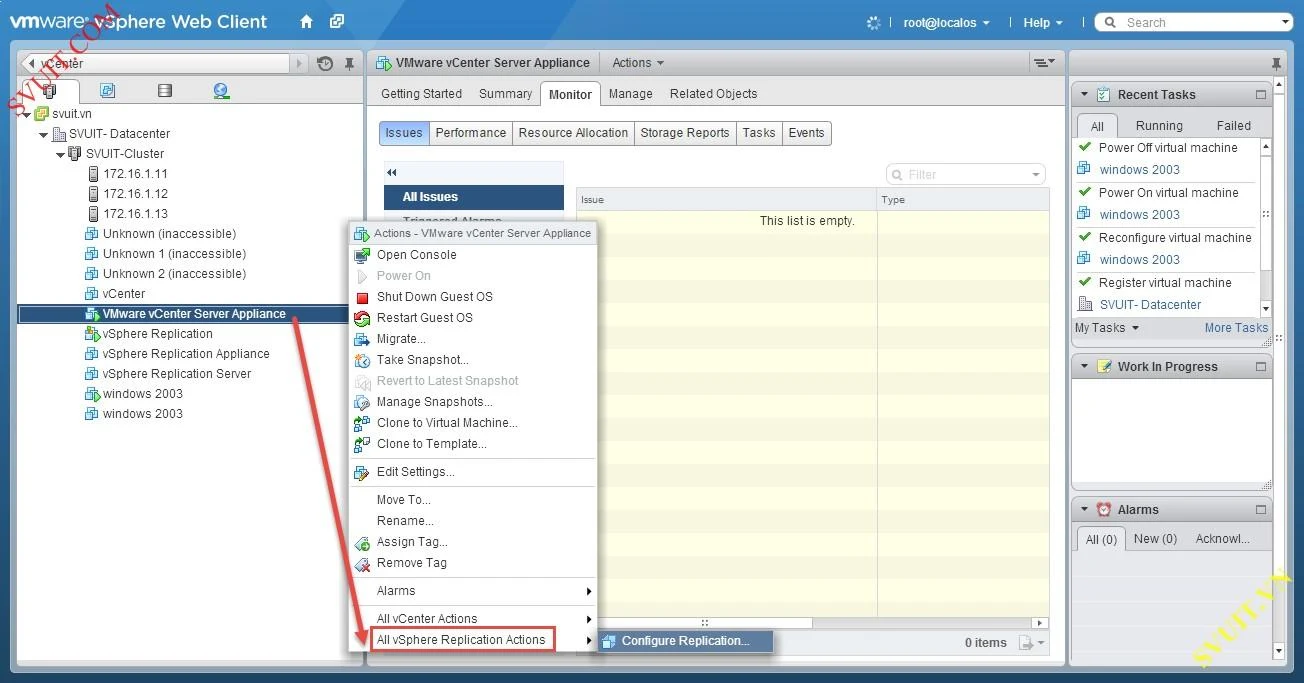The height and width of the screenshot is (683, 1304).
Task: Click the SVUIT- Datacenter link in Recent Tasks
Action: (1150, 305)
